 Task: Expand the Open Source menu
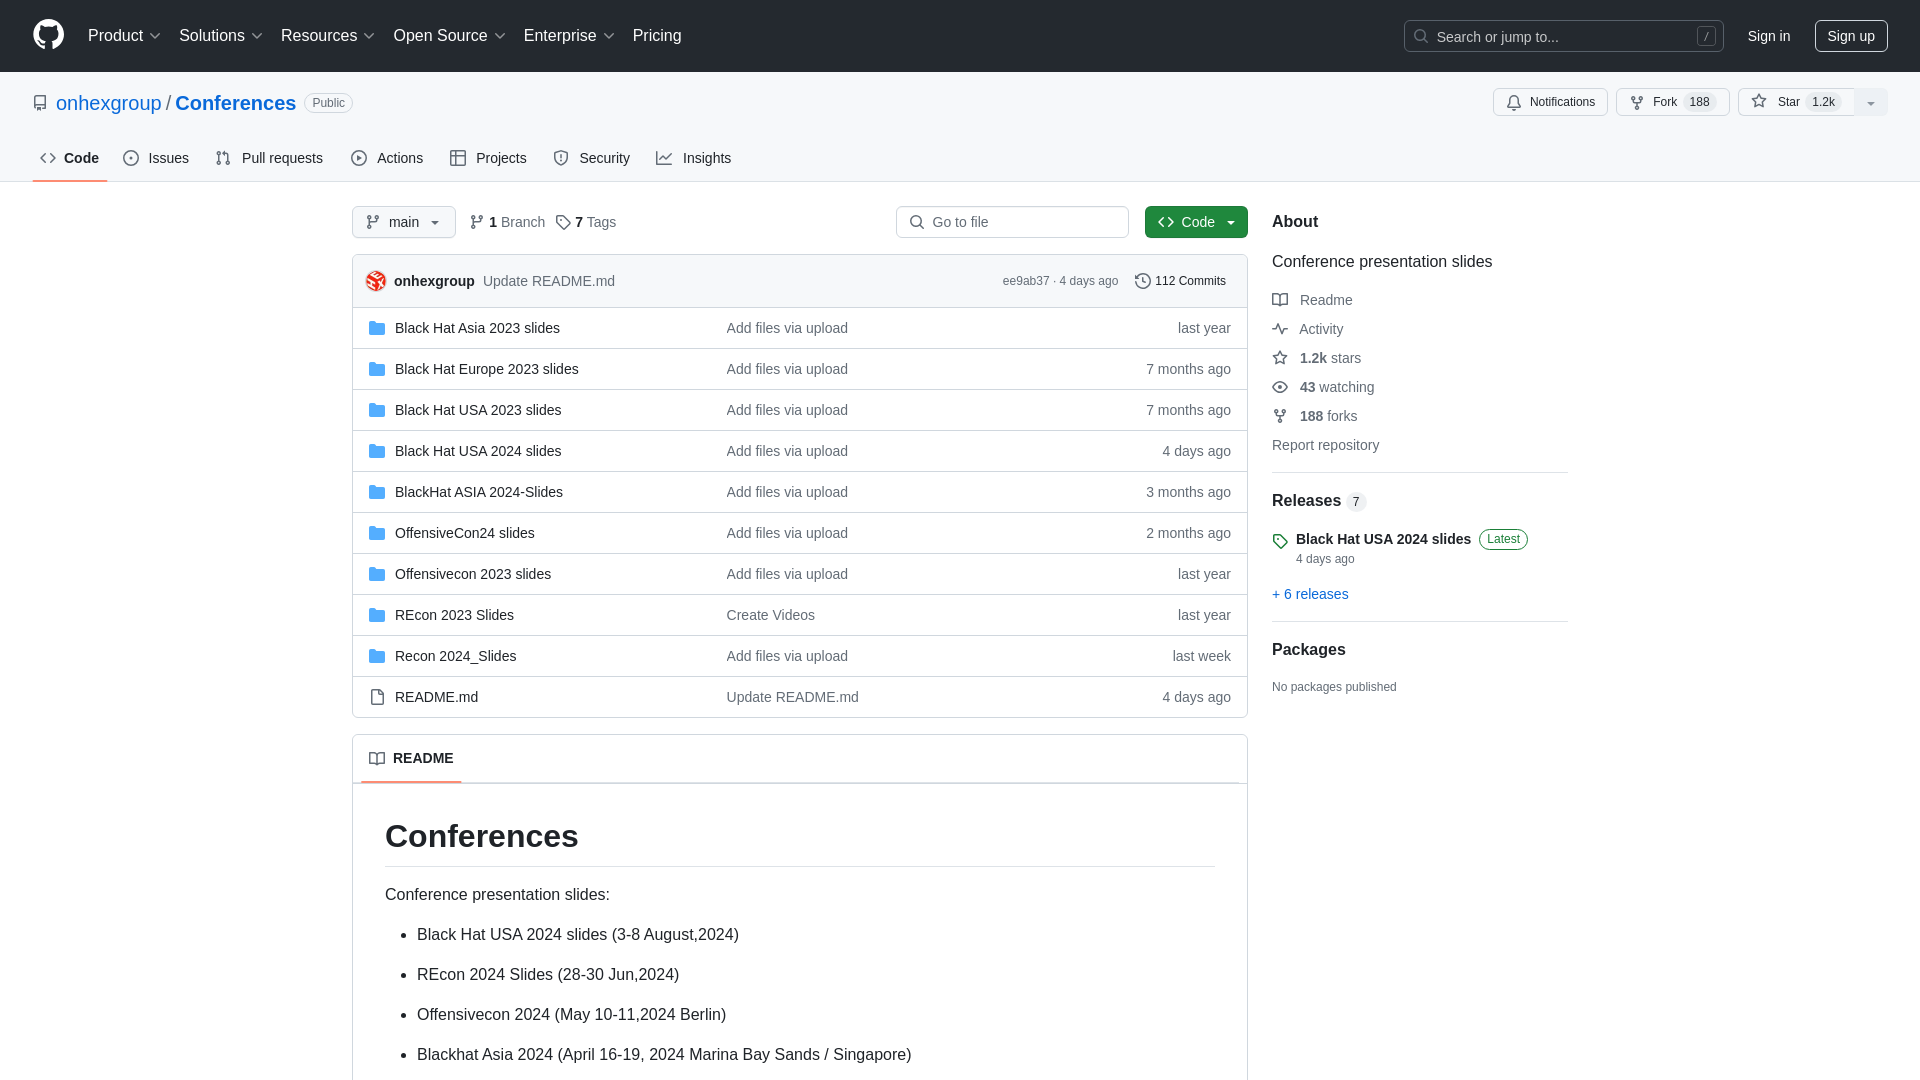point(450,36)
